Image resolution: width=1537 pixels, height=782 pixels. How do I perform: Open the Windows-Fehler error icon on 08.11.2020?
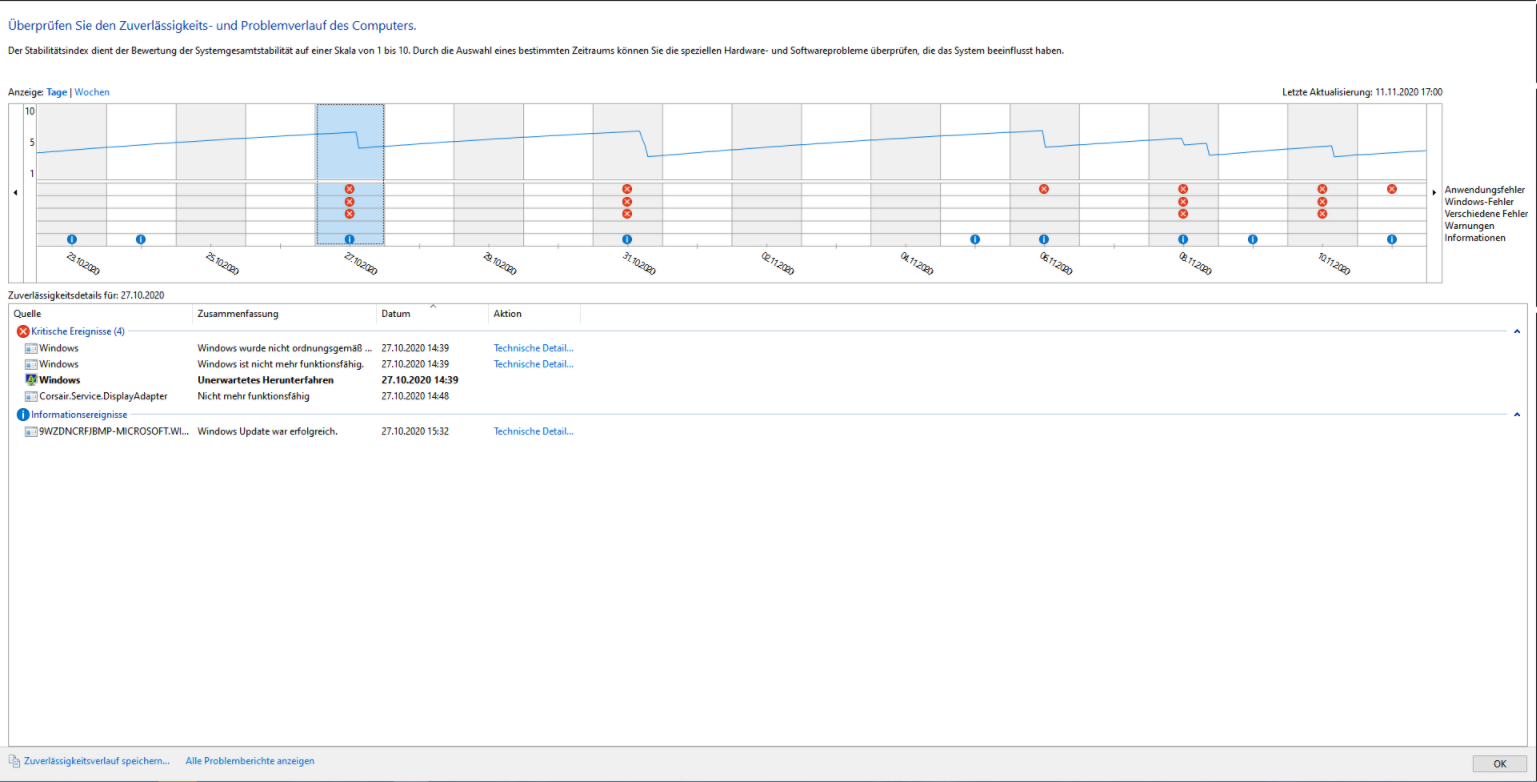click(x=1183, y=202)
